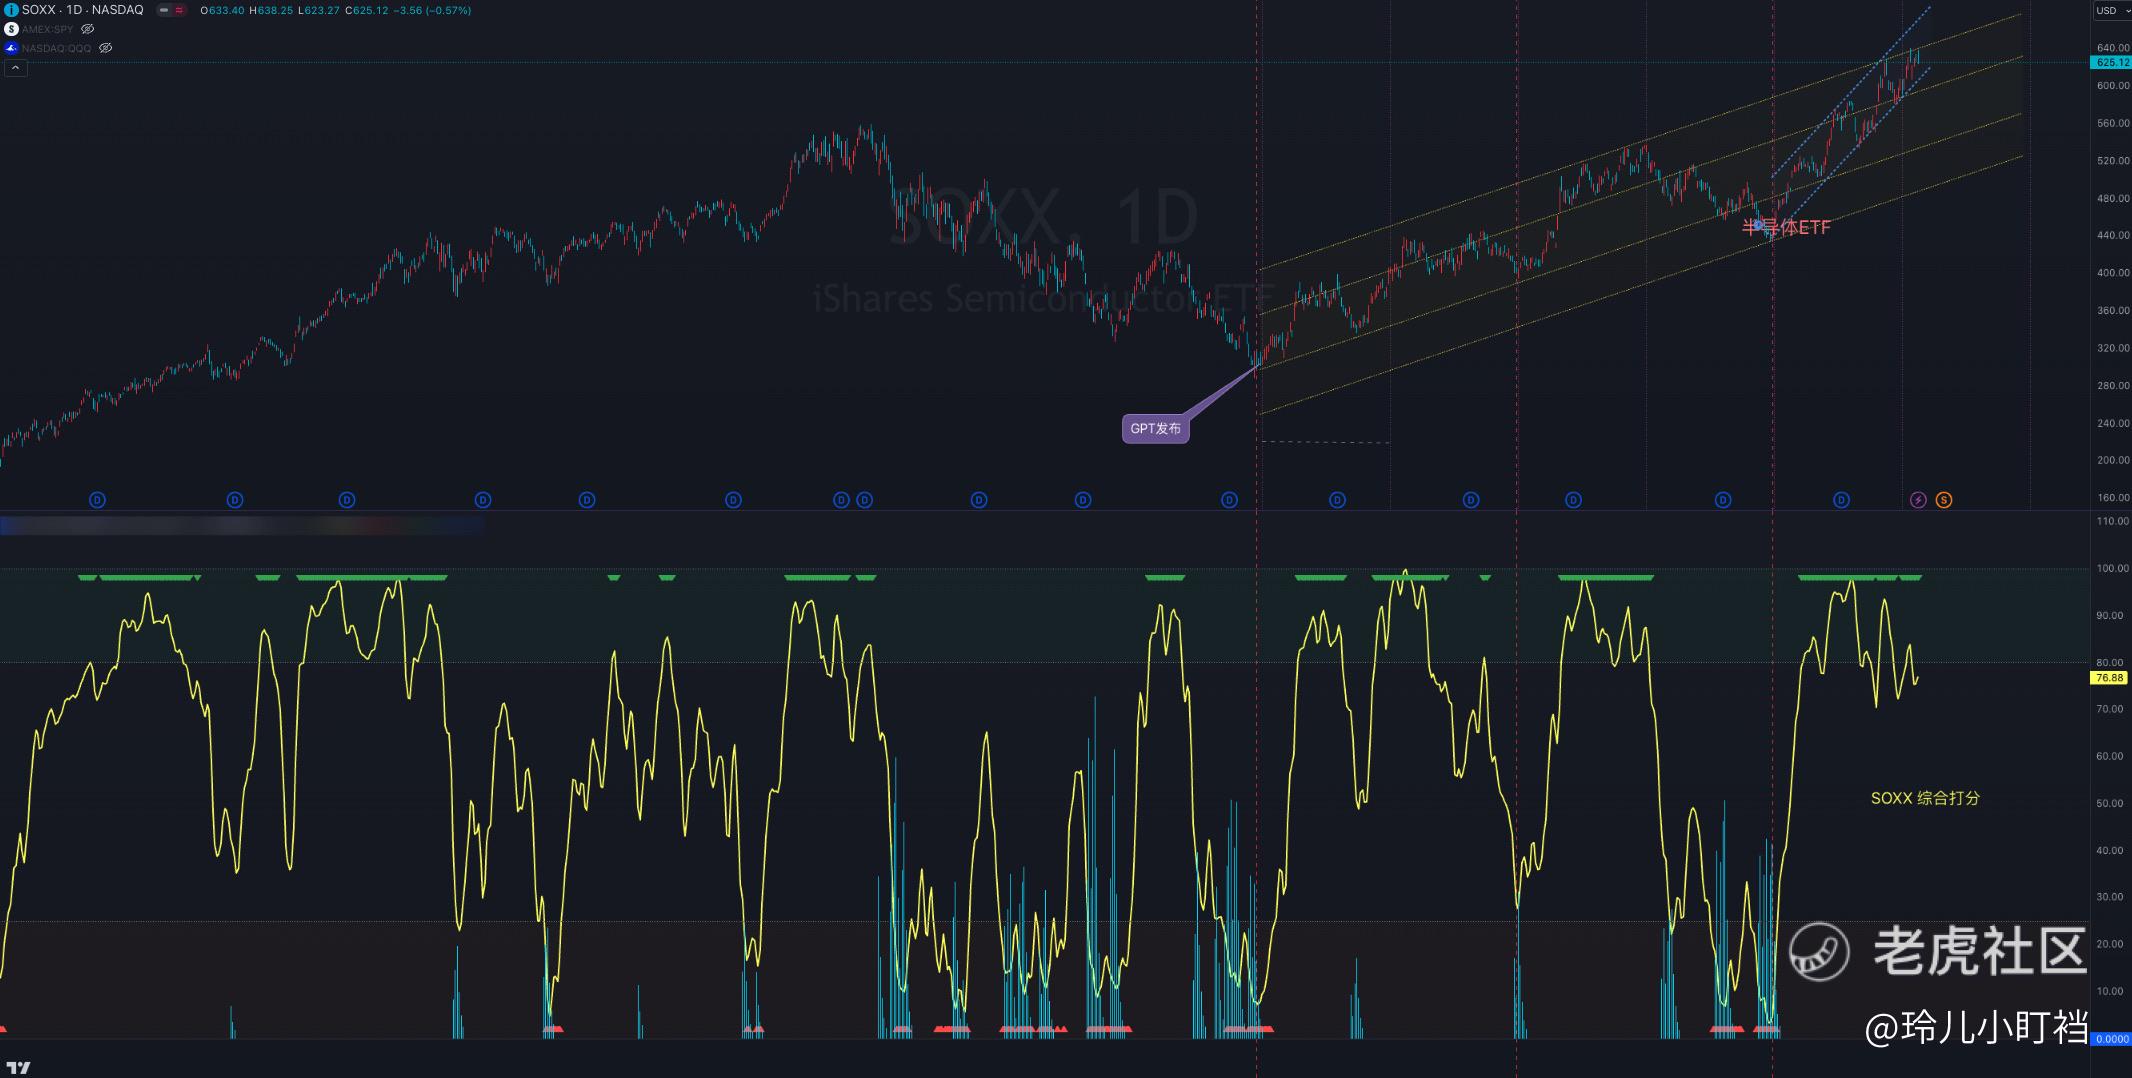Click the AMEX:SPY symbol logo
Screen dimensions: 2132x1078
(x=11, y=29)
